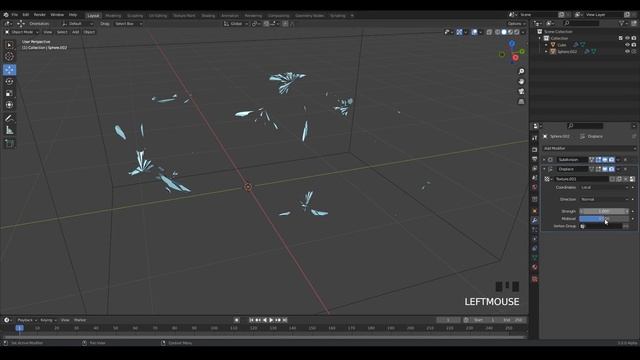Hide Sphere.002 in viewport with eye icon
Image resolution: width=640 pixels, height=360 pixels.
pos(627,52)
